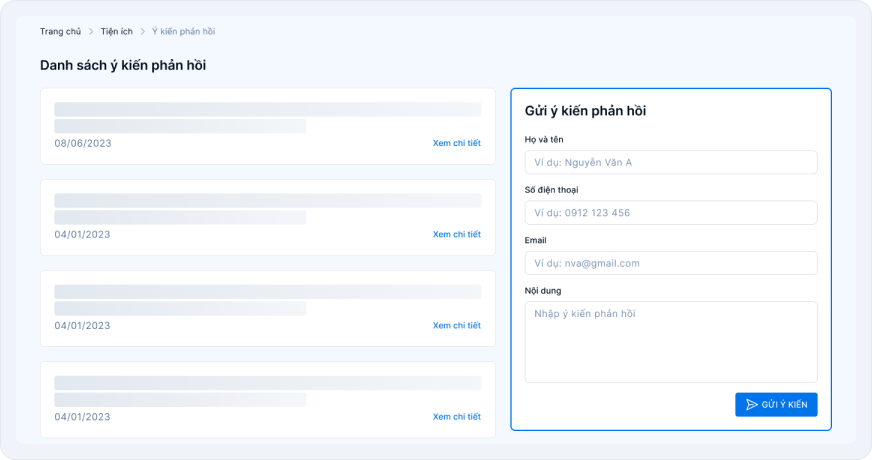View details of the 08/06/2023 feedback

457,143
